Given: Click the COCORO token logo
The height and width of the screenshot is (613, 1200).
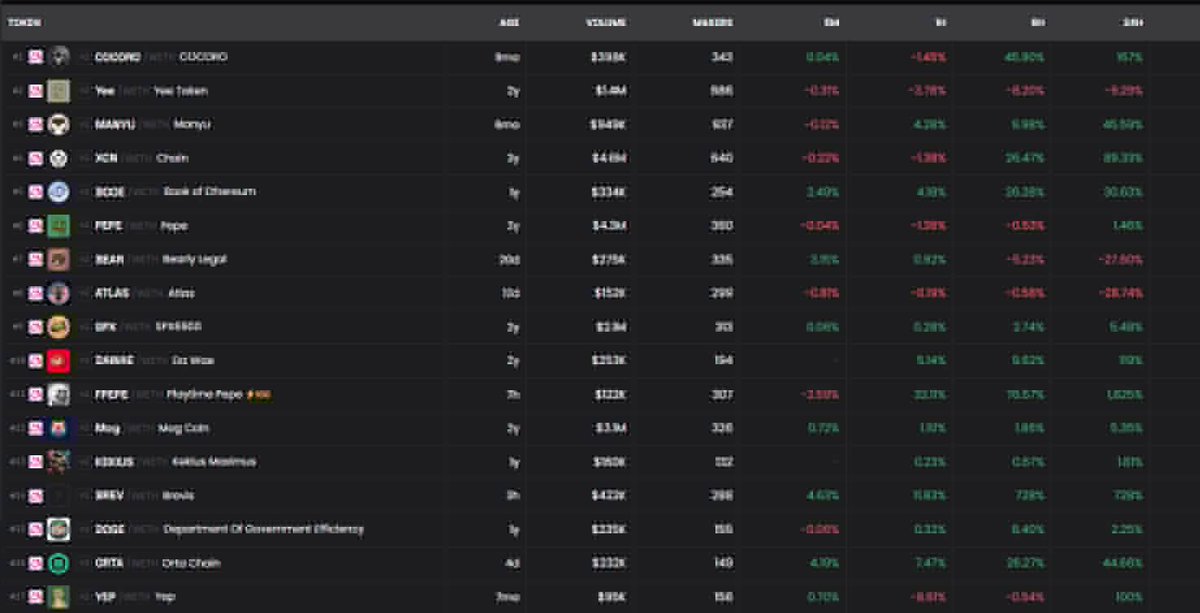Looking at the screenshot, I should pyautogui.click(x=59, y=57).
